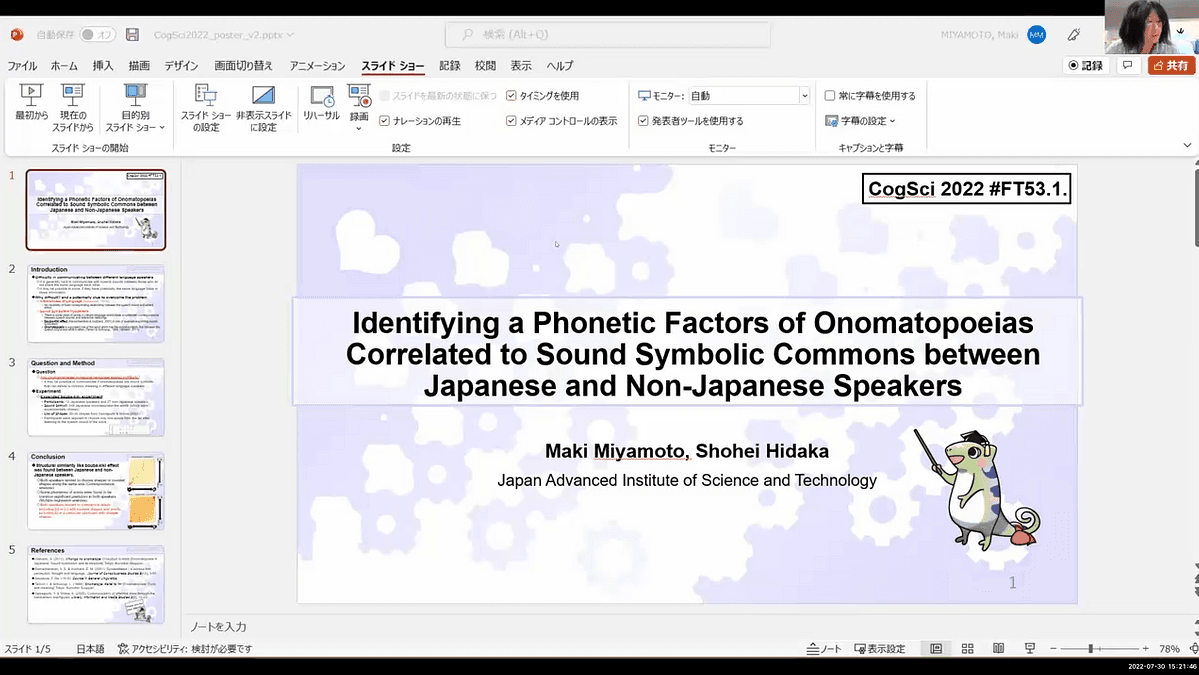Switch to the 校閲 tab
Viewport: 1199px width, 675px height.
click(x=486, y=66)
